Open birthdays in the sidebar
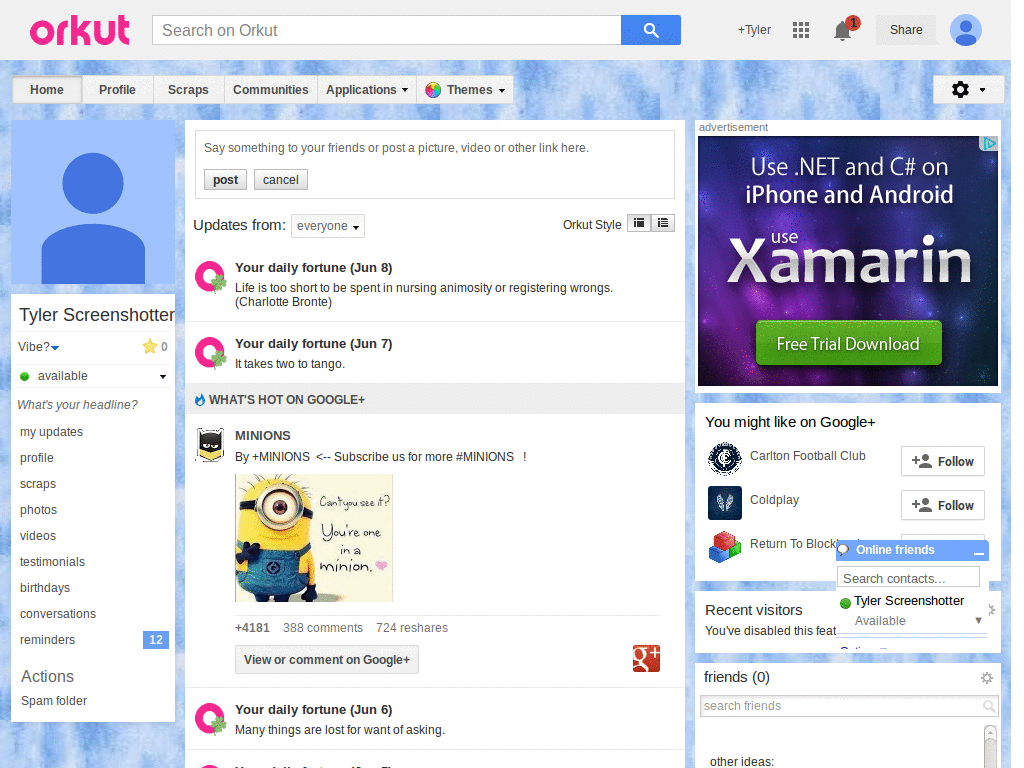The image size is (1024, 768). click(45, 588)
